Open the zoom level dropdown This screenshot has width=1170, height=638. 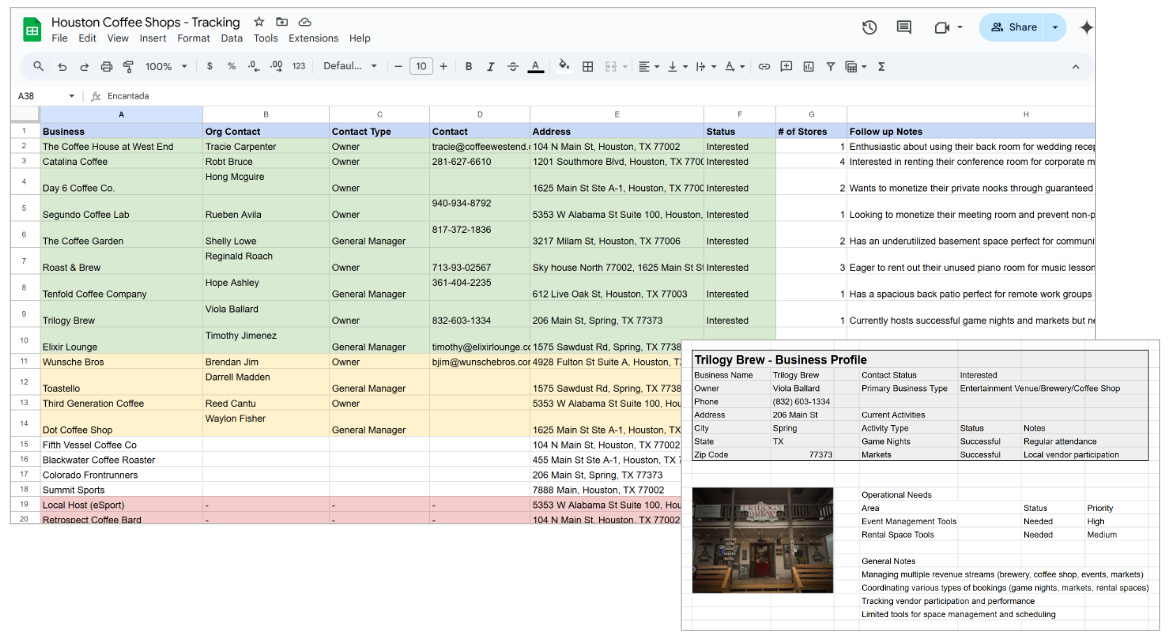166,66
